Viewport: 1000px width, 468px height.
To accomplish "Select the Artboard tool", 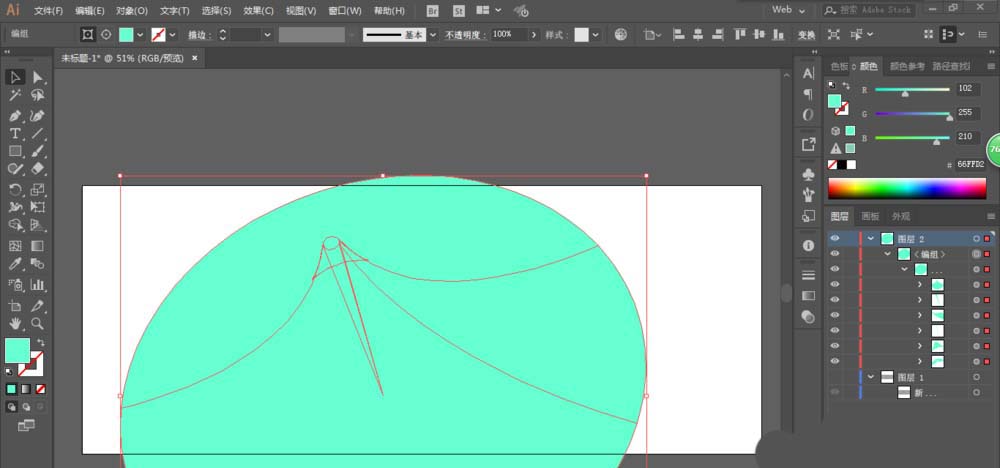I will coord(15,305).
